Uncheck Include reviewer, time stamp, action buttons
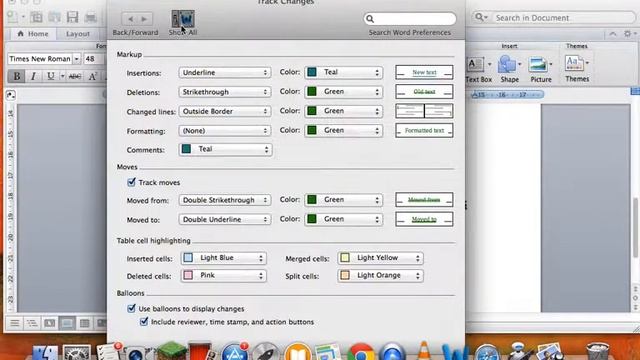 (x=144, y=322)
